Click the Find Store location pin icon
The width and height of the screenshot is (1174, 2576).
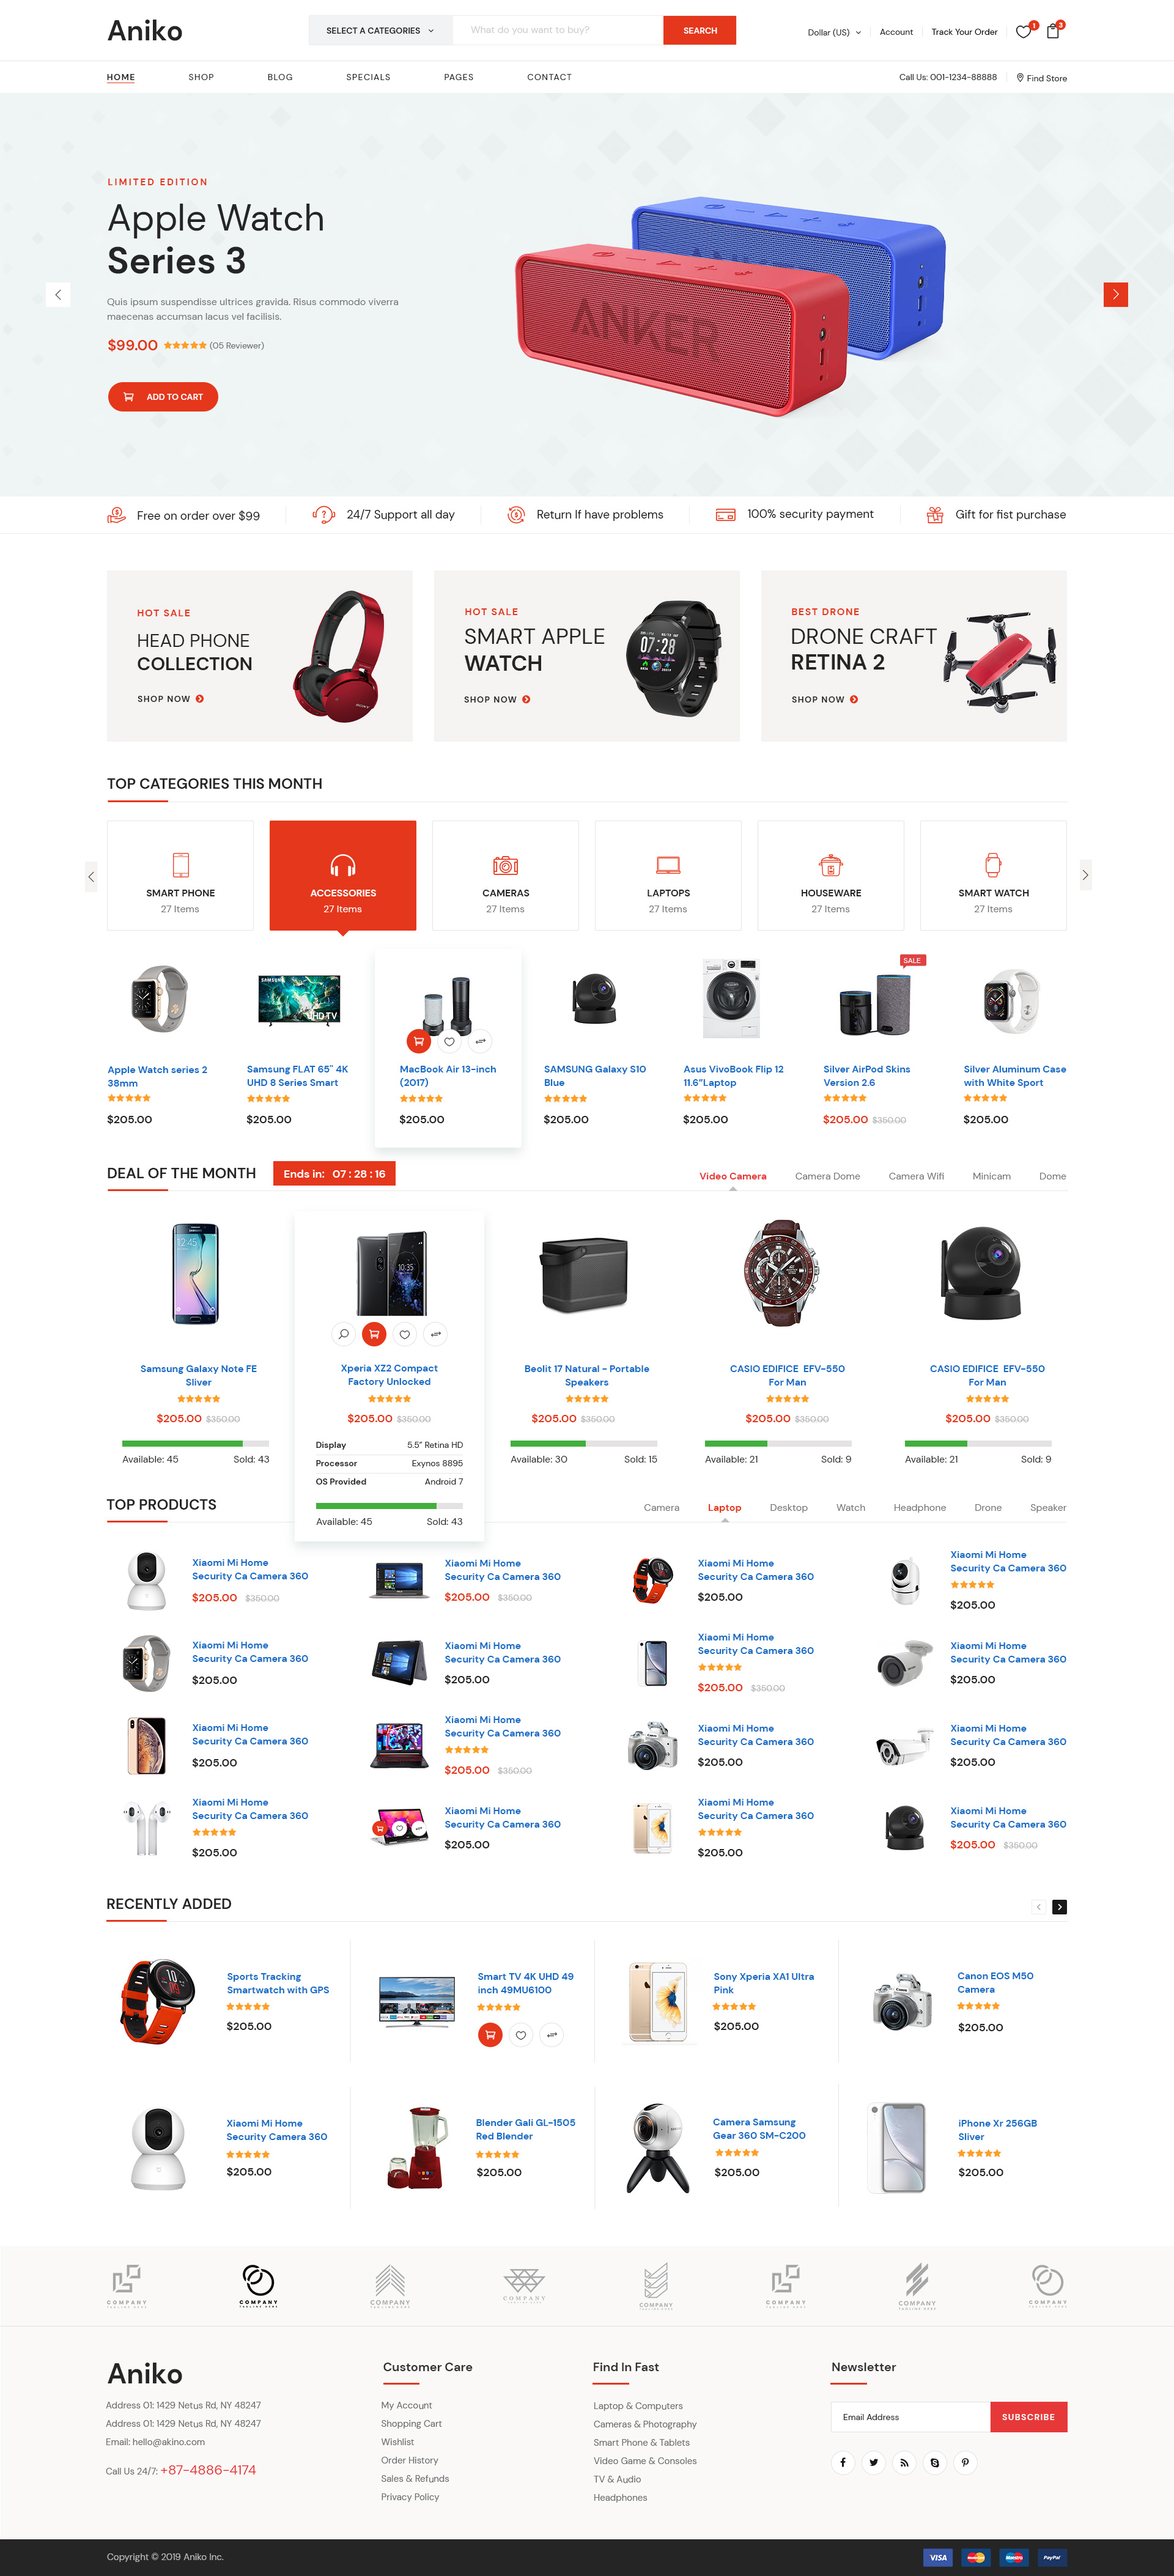coord(1020,78)
